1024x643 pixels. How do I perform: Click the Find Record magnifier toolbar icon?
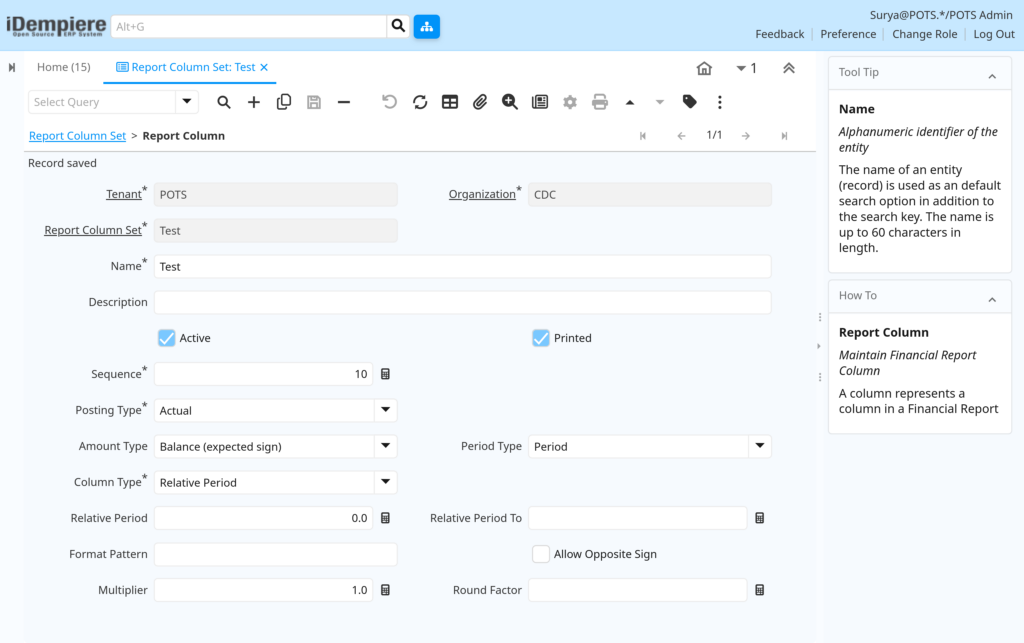click(223, 102)
